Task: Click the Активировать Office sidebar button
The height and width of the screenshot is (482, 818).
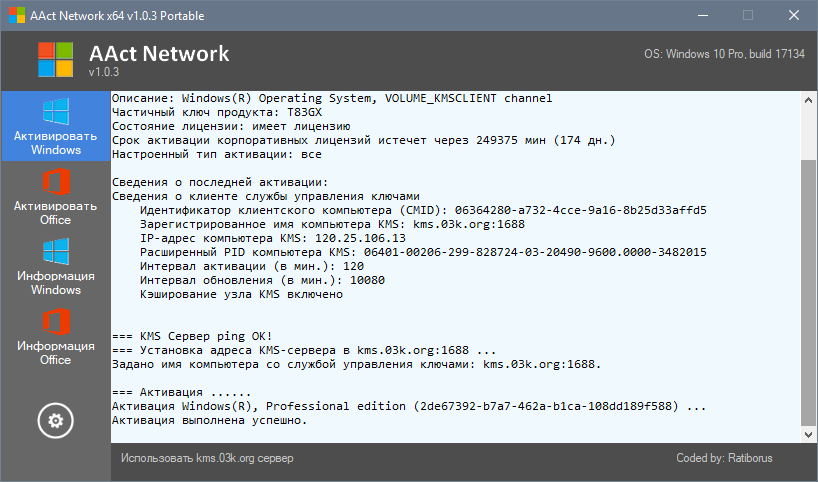Action: tap(56, 196)
